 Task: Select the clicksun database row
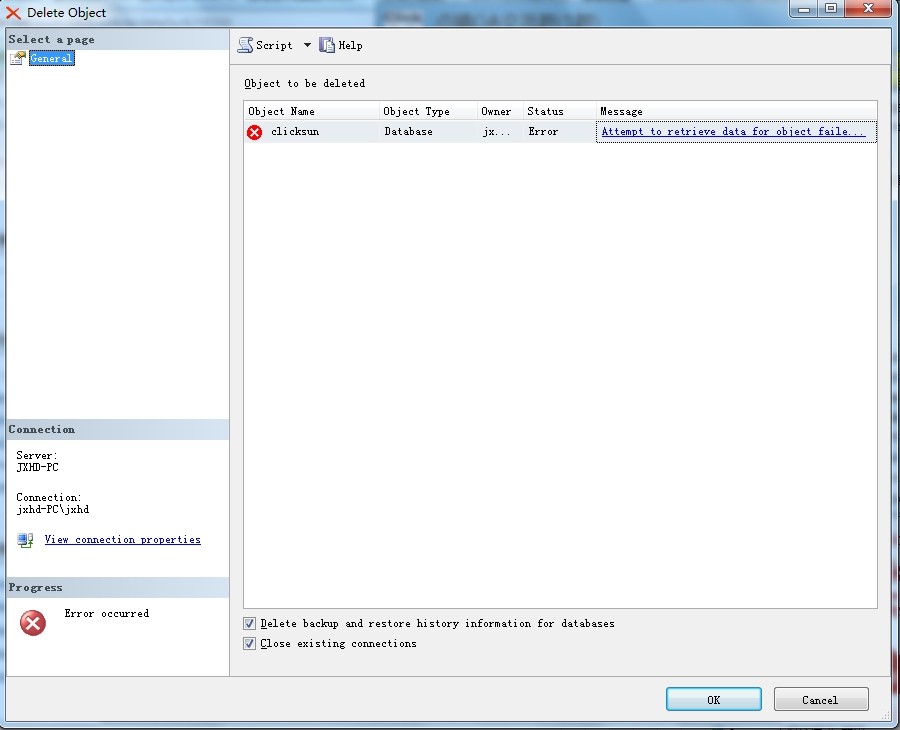295,132
